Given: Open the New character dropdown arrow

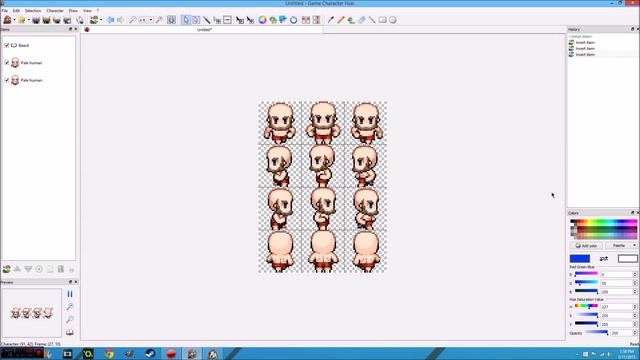Looking at the screenshot, I should 14,20.
